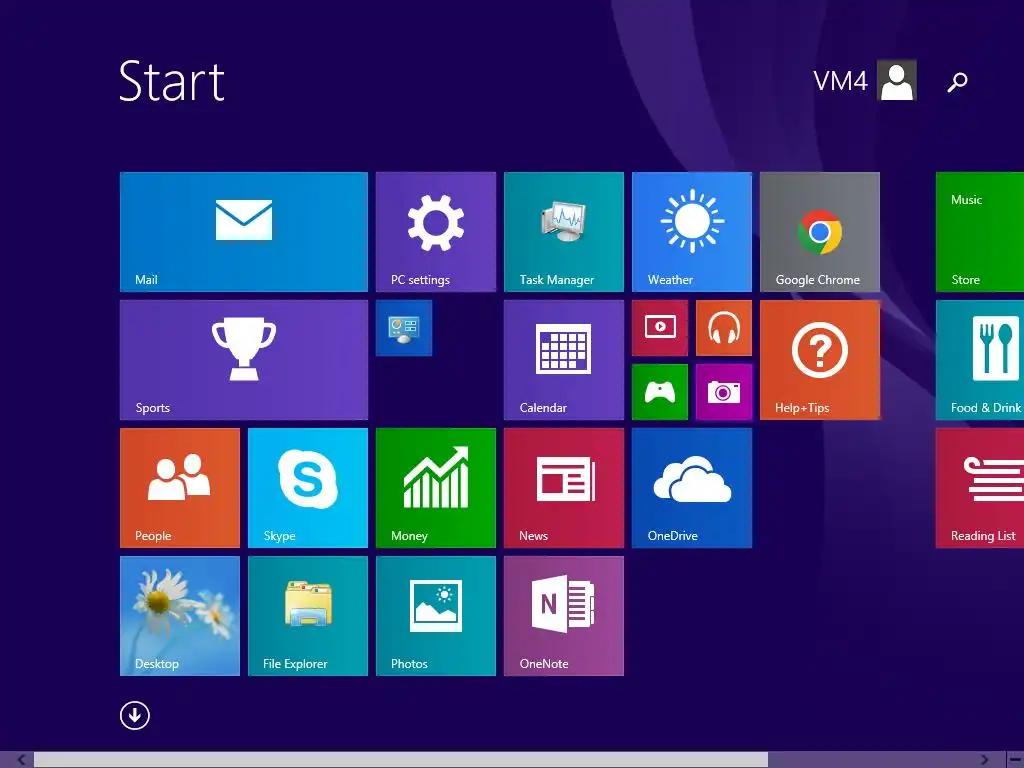Open the small Camera tile
This screenshot has width=1024, height=768.
pos(724,392)
